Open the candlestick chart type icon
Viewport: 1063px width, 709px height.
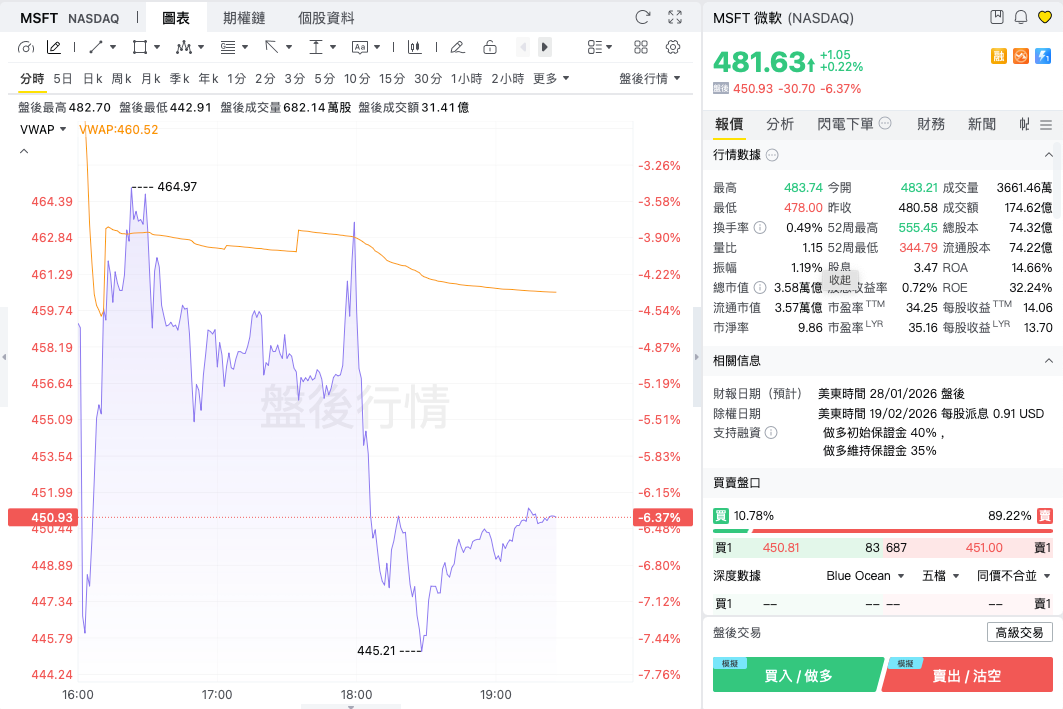tap(414, 47)
